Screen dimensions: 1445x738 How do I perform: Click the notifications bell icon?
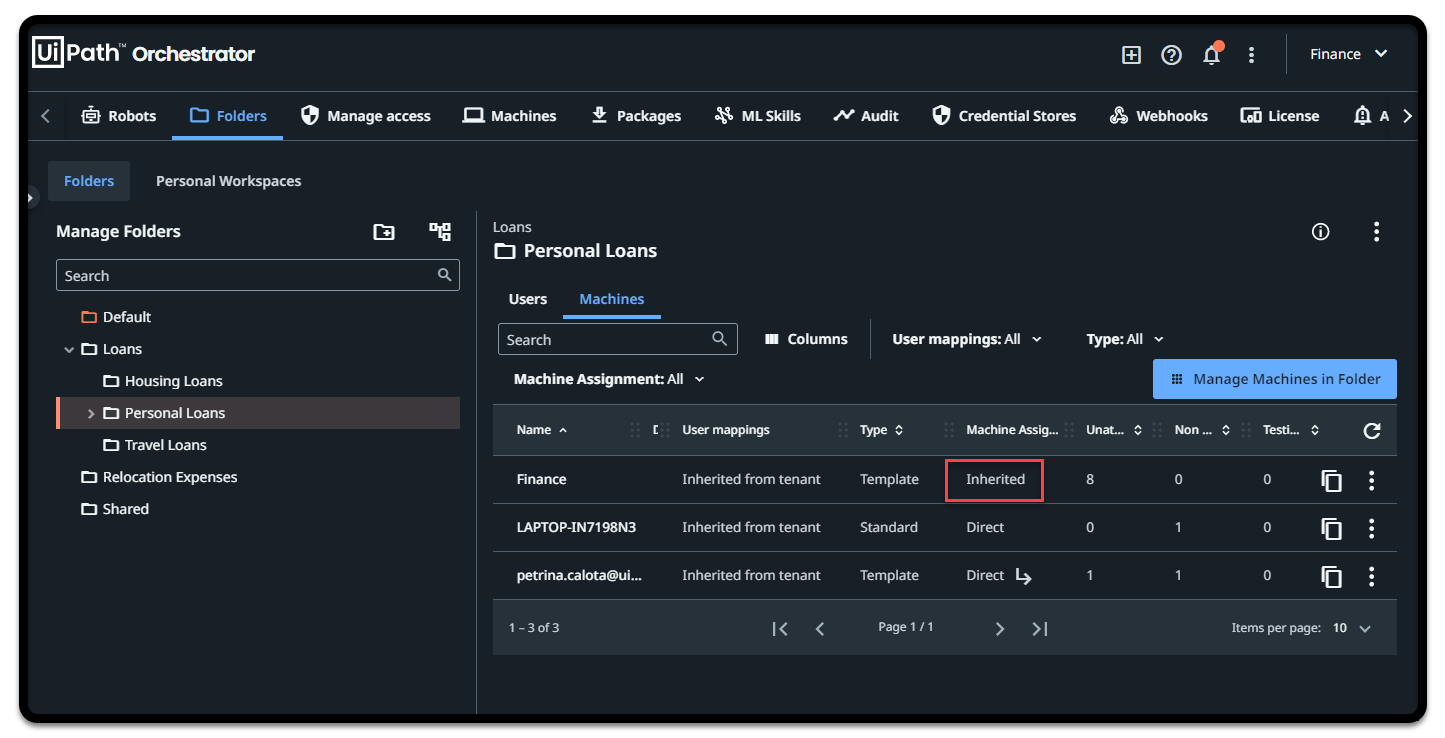coord(1211,55)
